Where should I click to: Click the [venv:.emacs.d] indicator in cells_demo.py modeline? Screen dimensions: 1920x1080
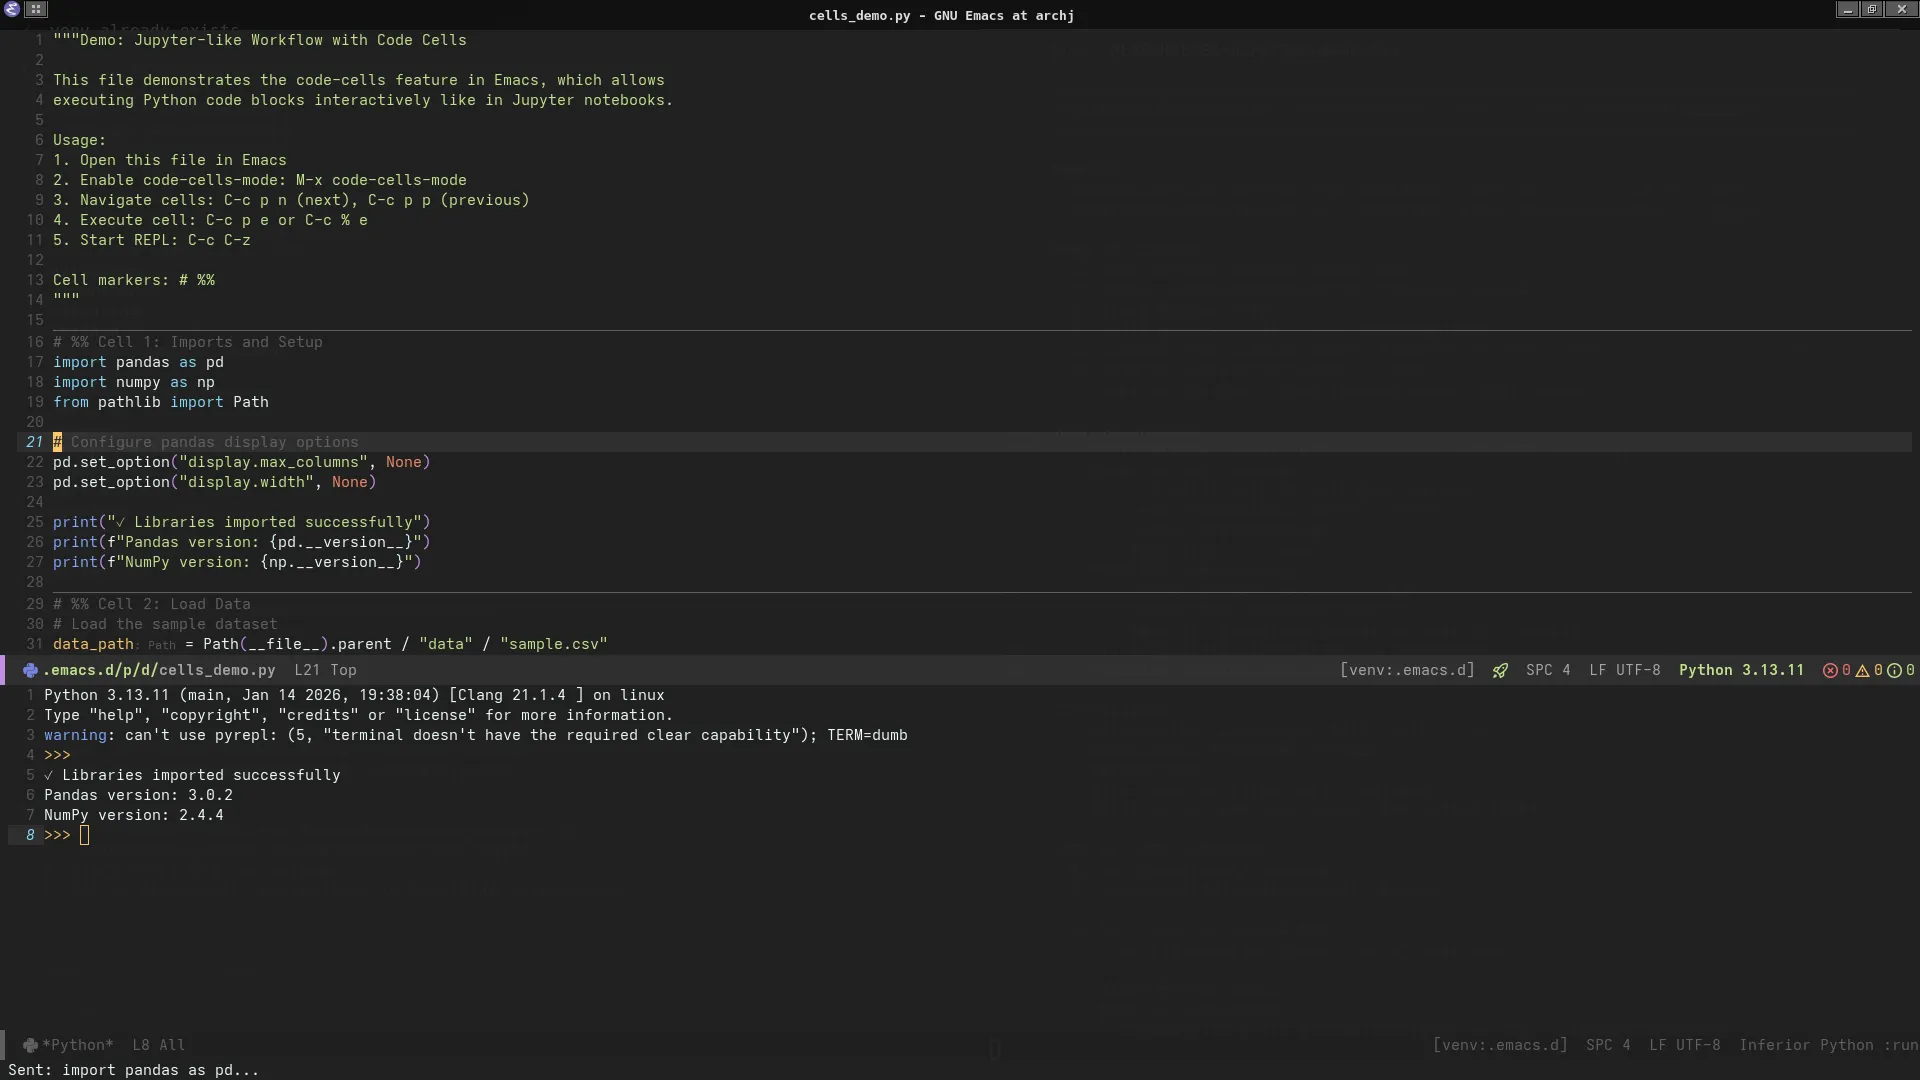tap(1407, 670)
